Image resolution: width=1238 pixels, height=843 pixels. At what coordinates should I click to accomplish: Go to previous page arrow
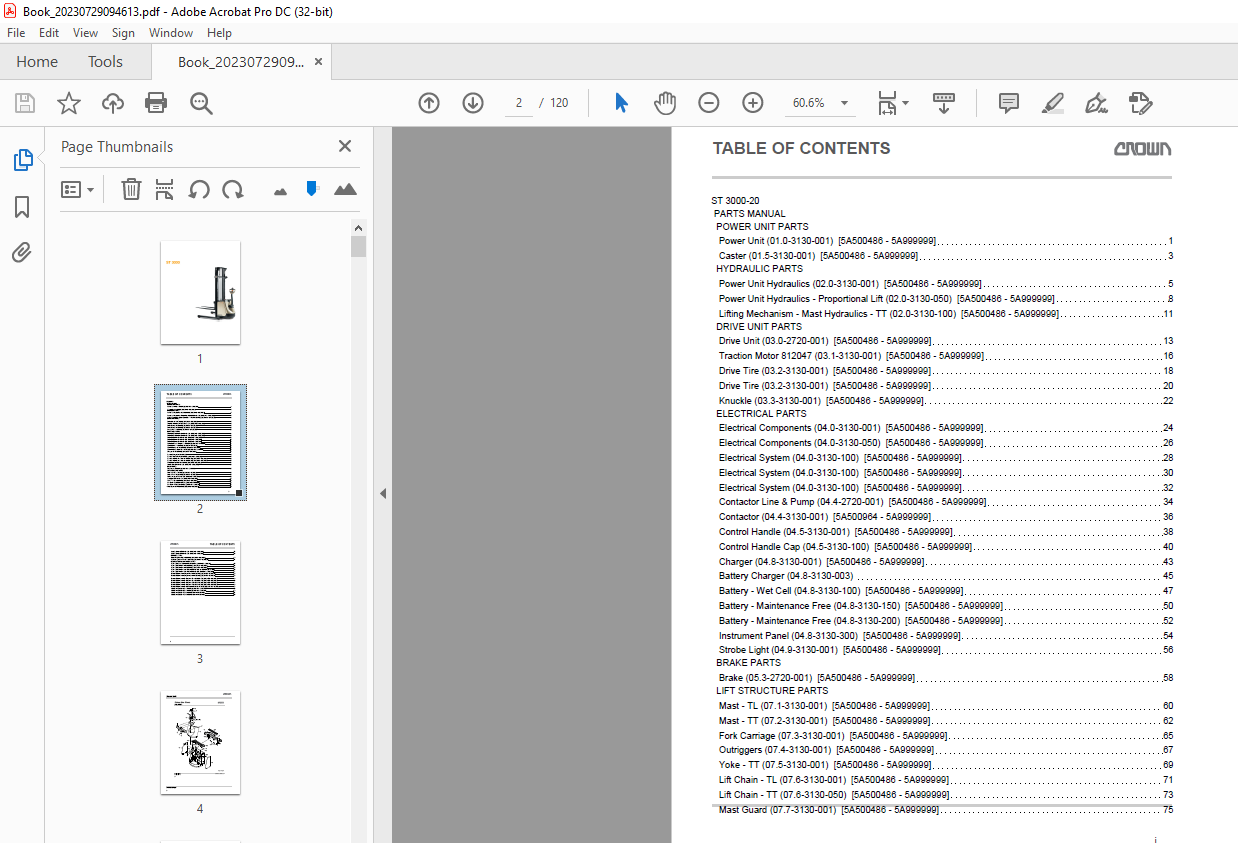pos(429,103)
